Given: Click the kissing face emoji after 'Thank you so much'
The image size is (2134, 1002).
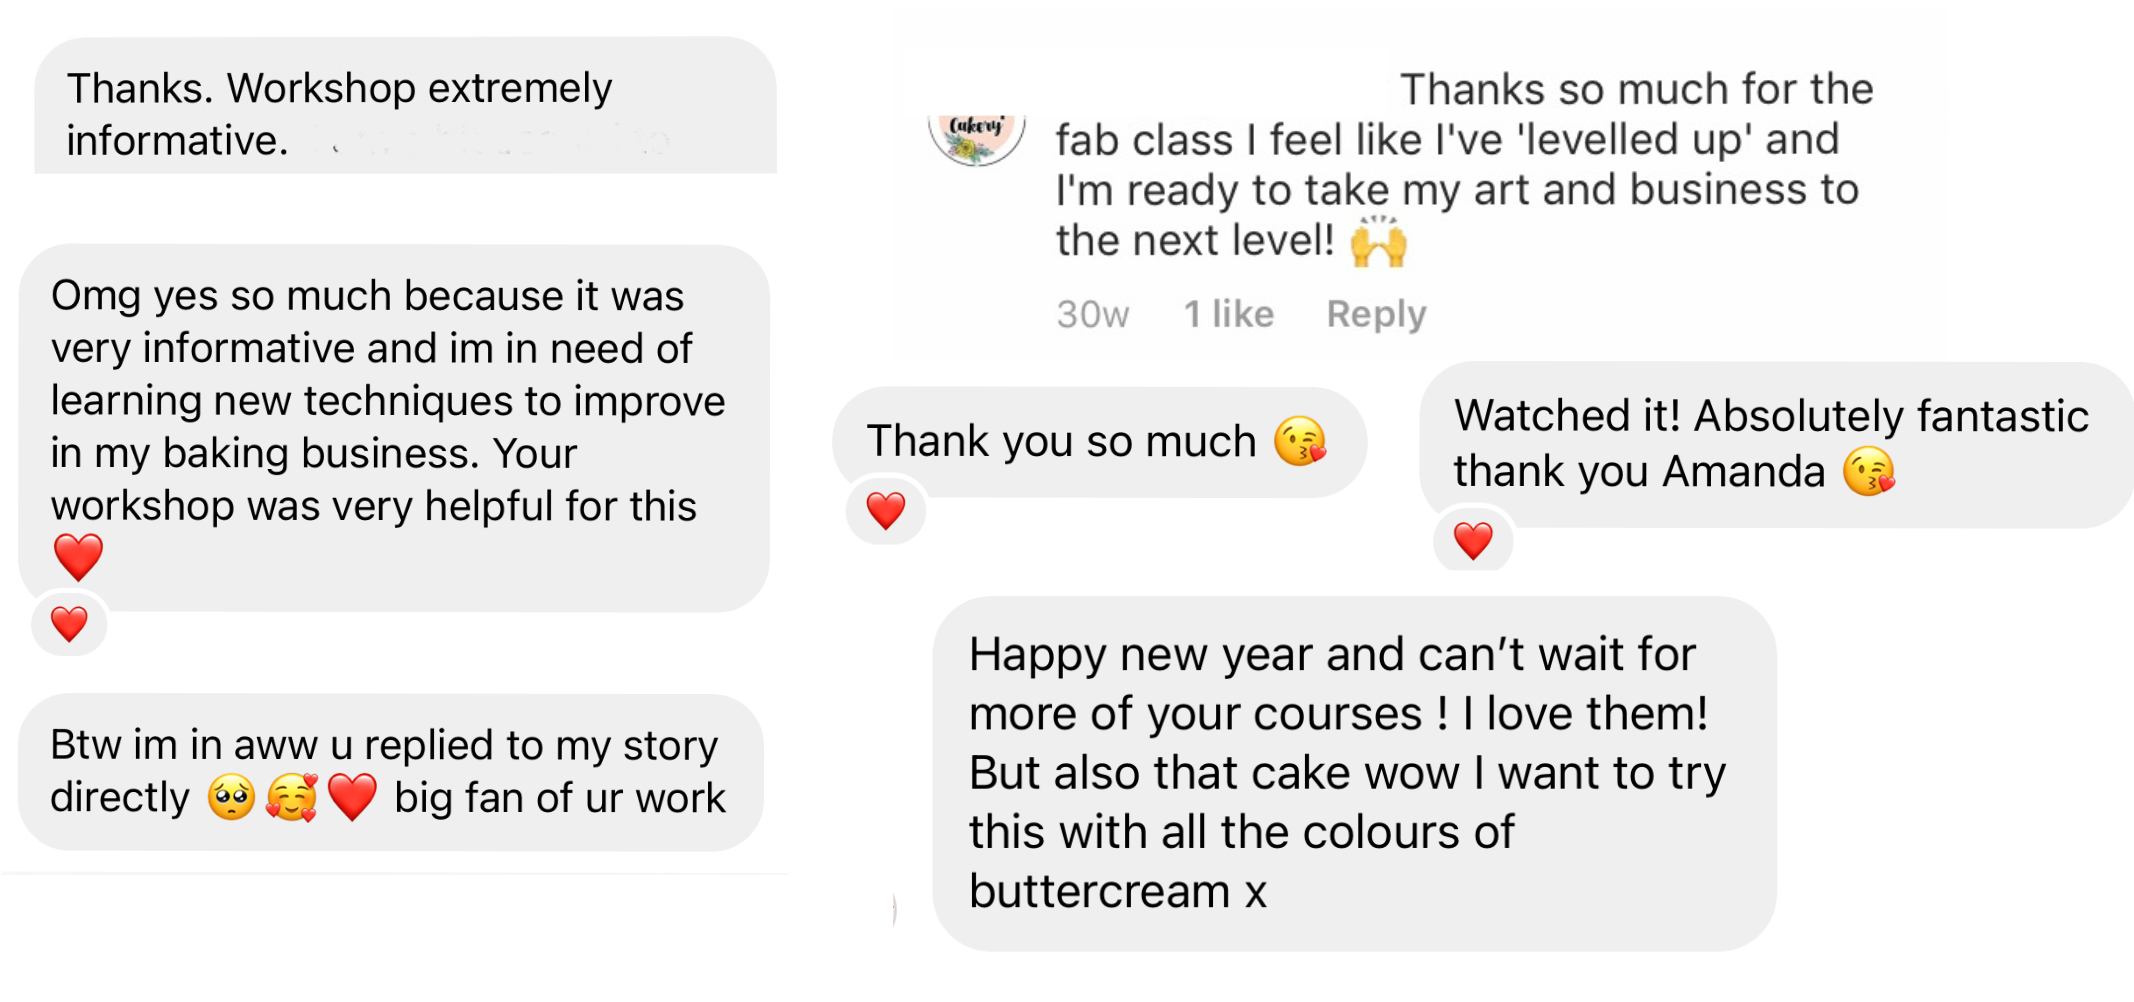Looking at the screenshot, I should point(1300,441).
